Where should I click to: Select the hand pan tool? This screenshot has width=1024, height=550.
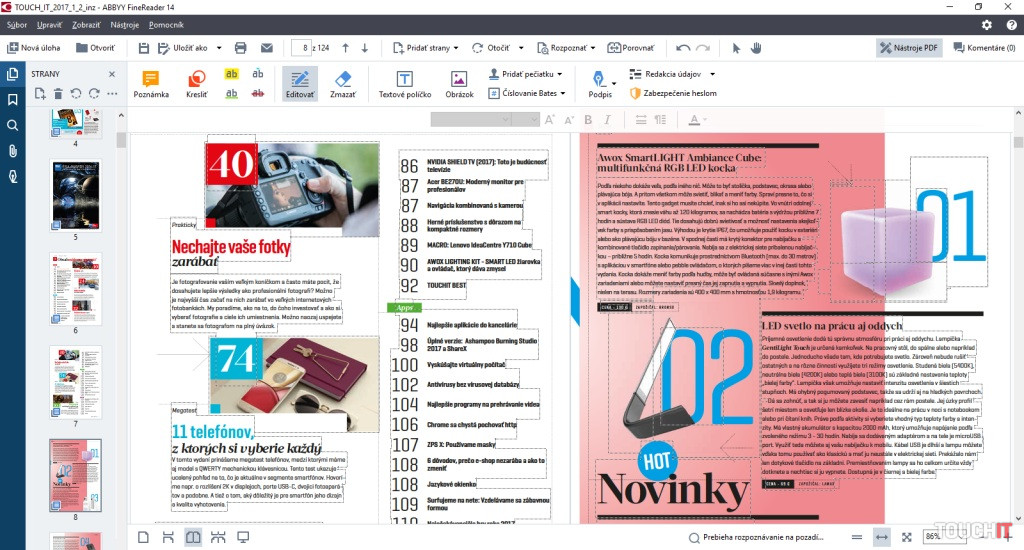click(757, 47)
